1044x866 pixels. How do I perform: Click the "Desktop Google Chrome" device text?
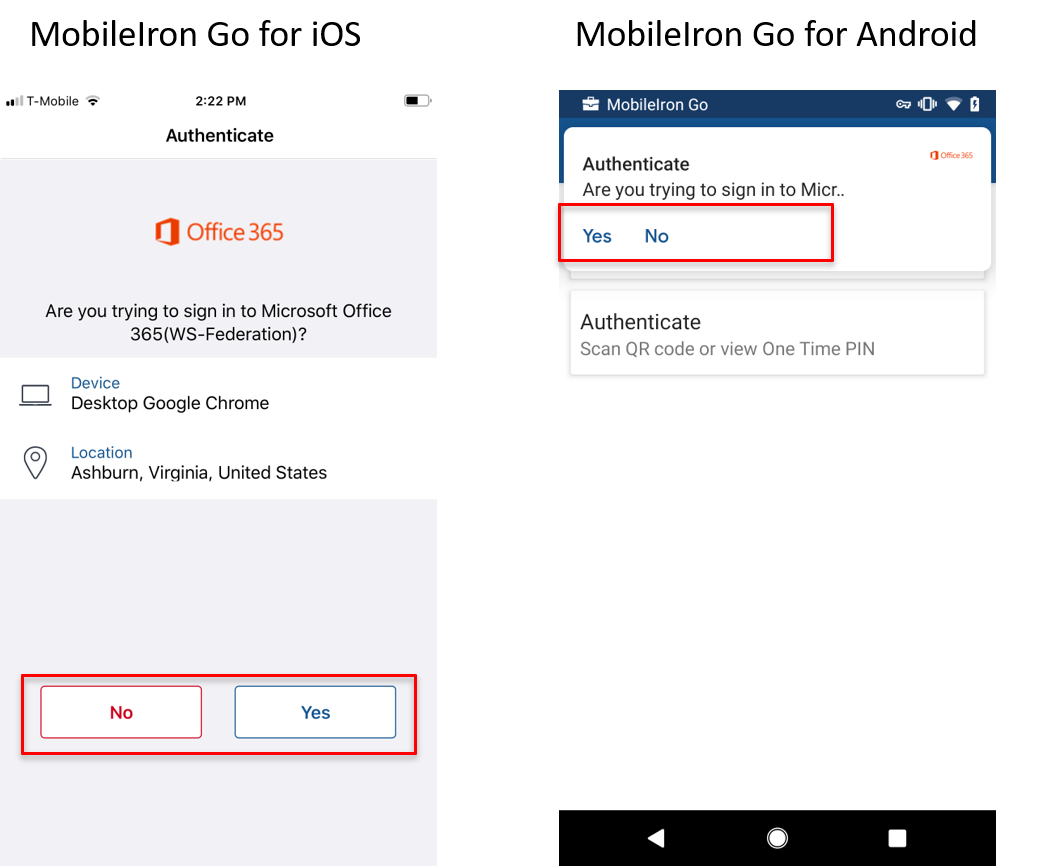(x=170, y=403)
